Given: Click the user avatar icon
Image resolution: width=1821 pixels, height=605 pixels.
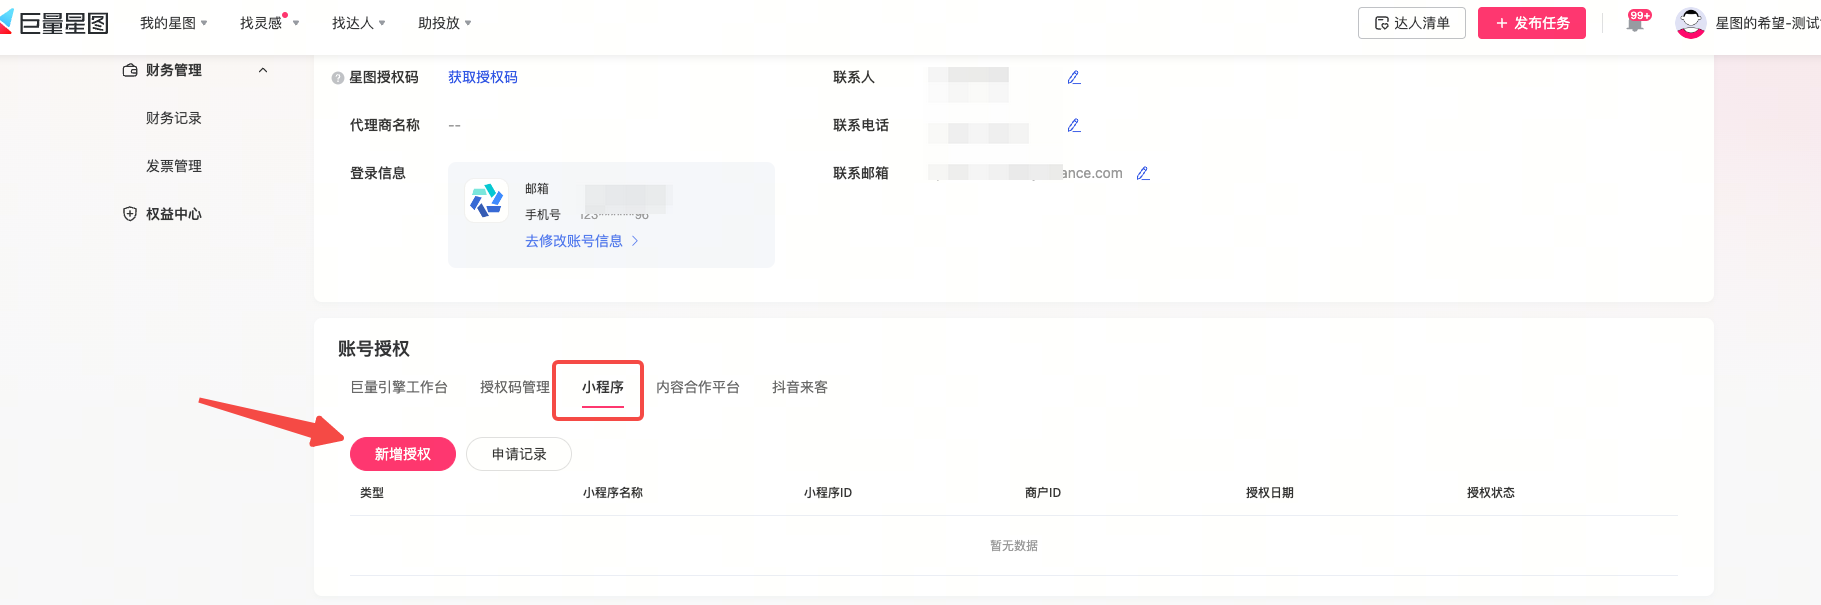Looking at the screenshot, I should (1690, 23).
